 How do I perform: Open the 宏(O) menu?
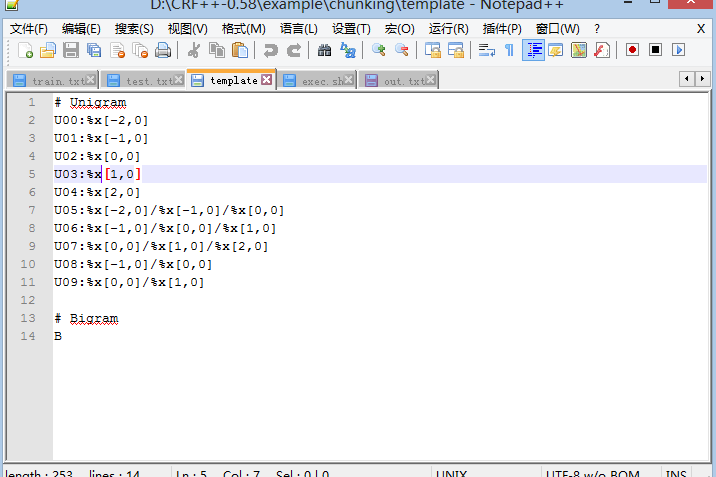(x=400, y=29)
